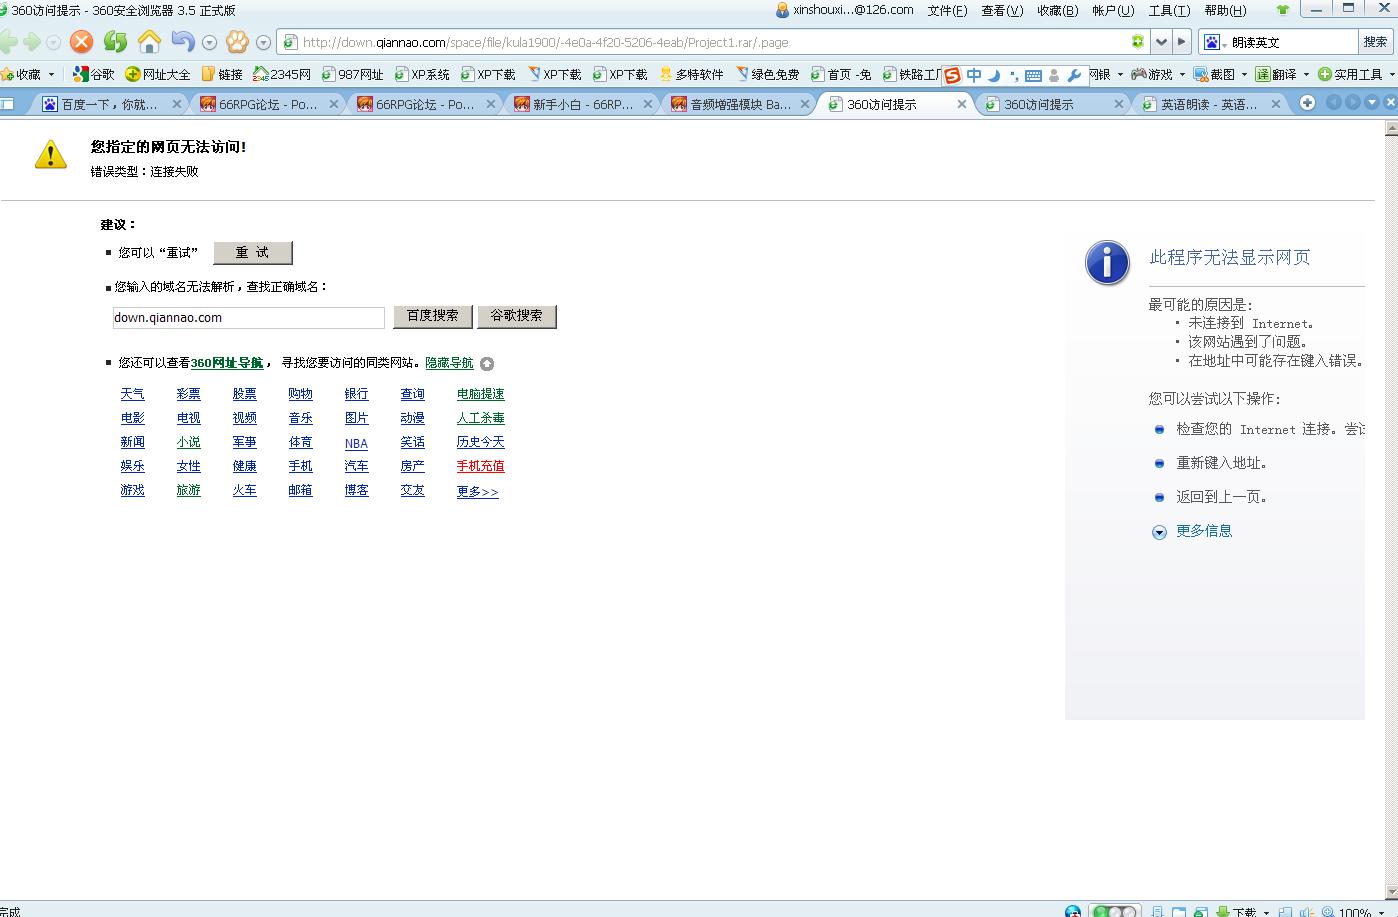Image resolution: width=1398 pixels, height=917 pixels.
Task: Click the 谷歌搜索 button
Action: pyautogui.click(x=516, y=316)
